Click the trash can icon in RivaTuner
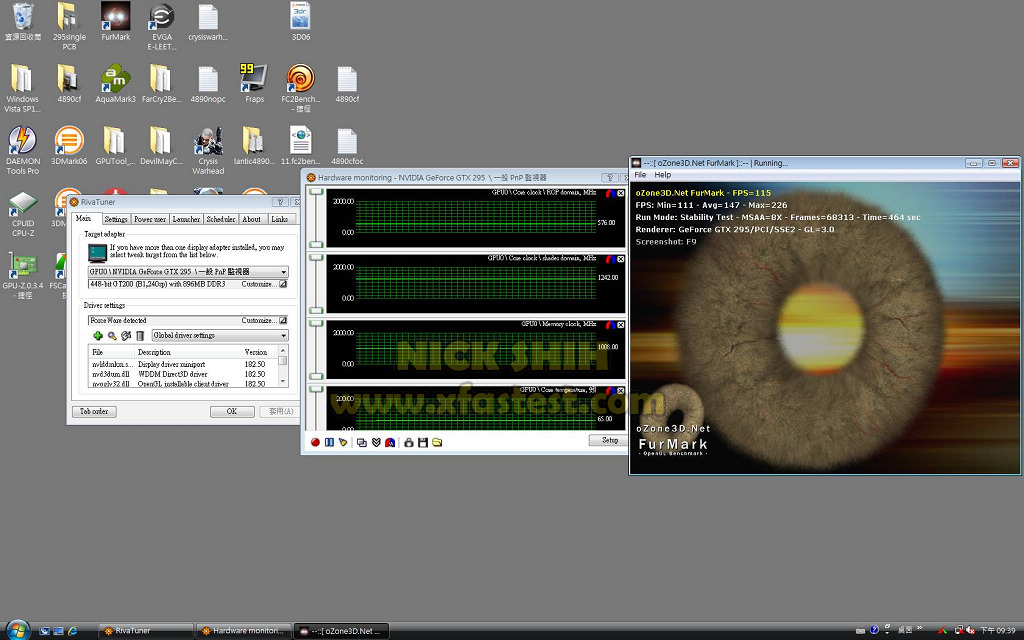Viewport: 1024px width, 640px height. click(140, 336)
